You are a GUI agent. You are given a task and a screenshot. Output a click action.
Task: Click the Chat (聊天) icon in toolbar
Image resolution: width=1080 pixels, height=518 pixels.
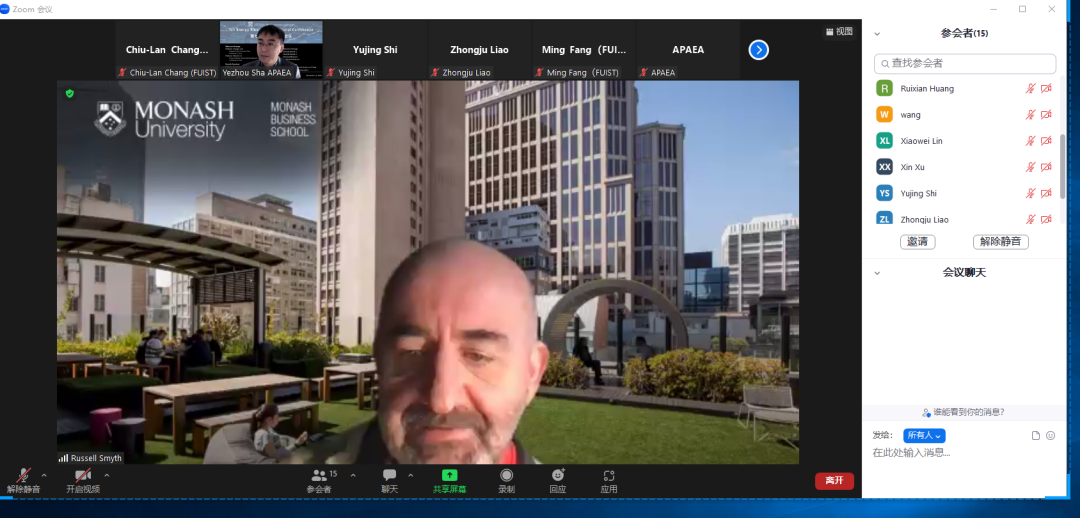tap(389, 476)
